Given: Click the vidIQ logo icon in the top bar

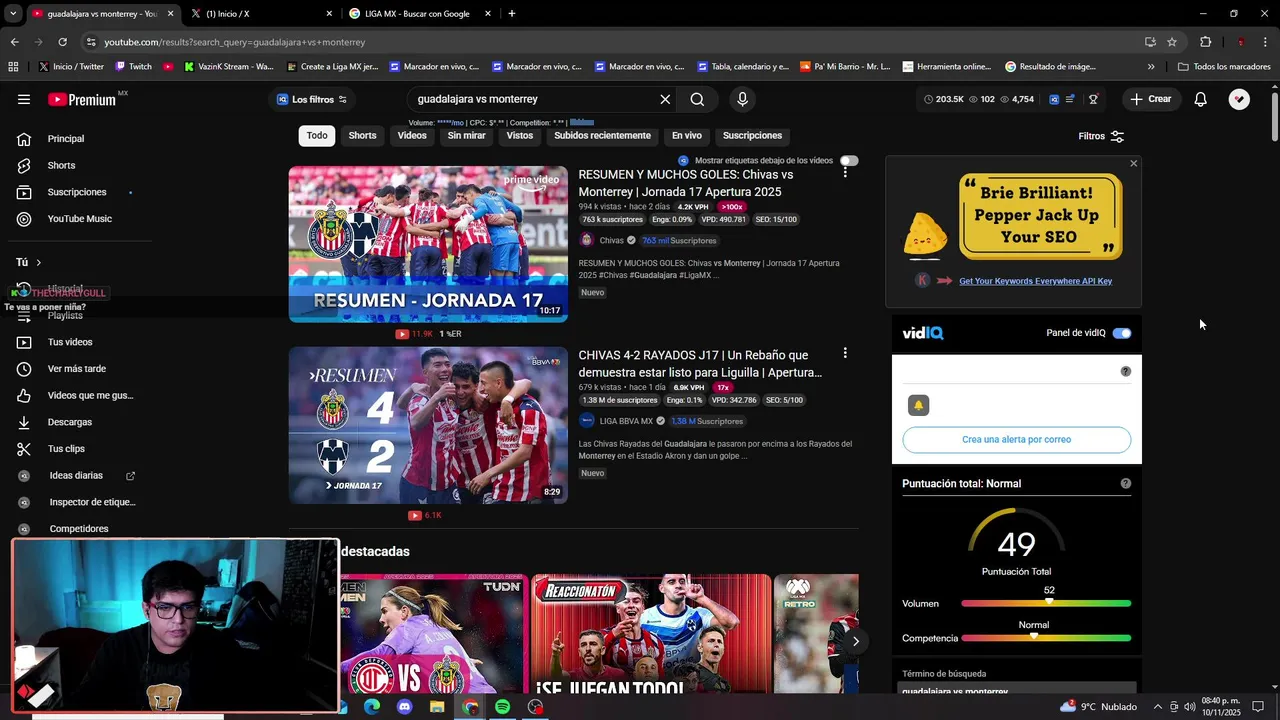Looking at the screenshot, I should 1054,99.
